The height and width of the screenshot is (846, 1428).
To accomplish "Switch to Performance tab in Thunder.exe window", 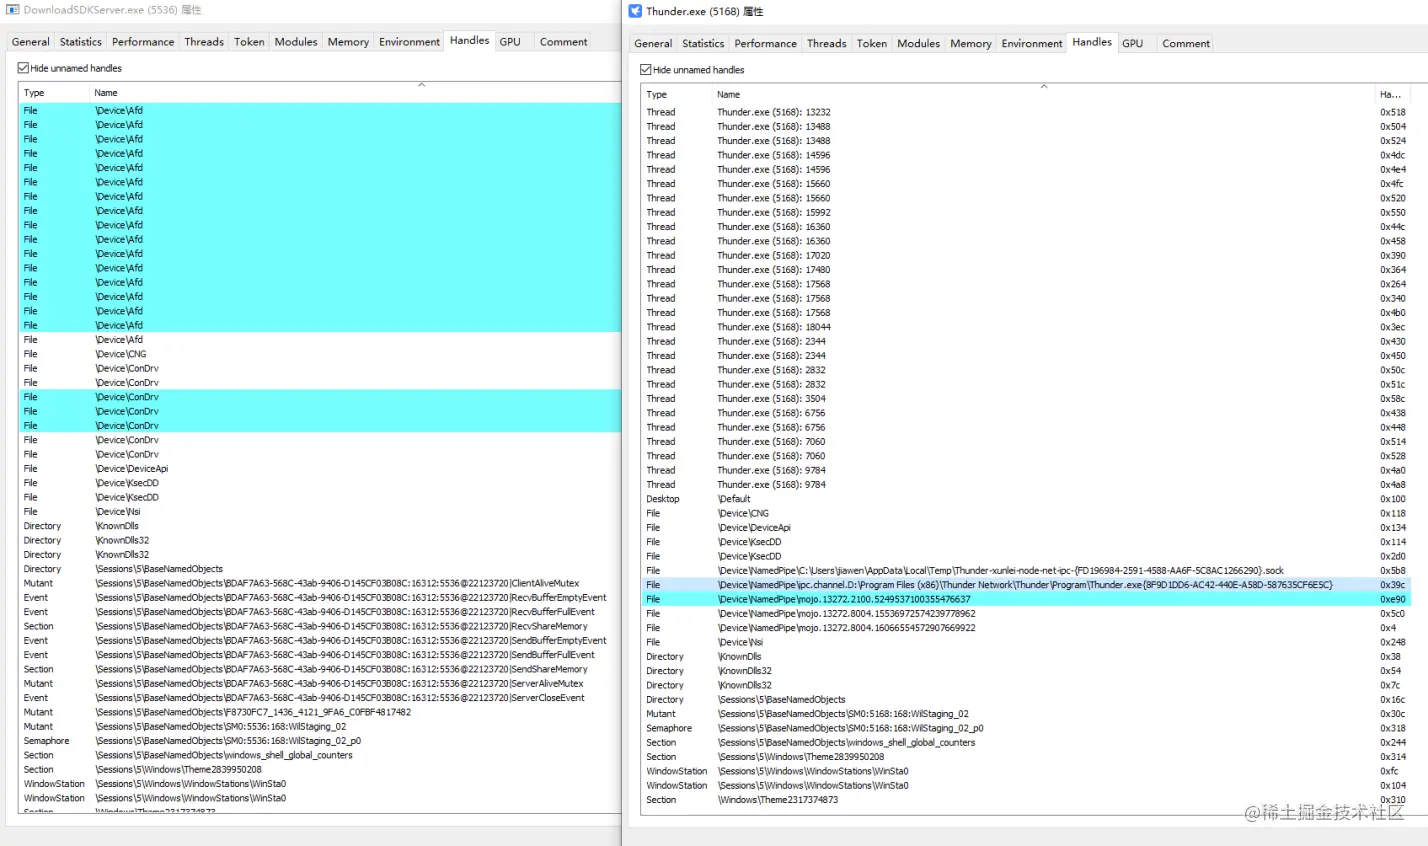I will pyautogui.click(x=766, y=44).
